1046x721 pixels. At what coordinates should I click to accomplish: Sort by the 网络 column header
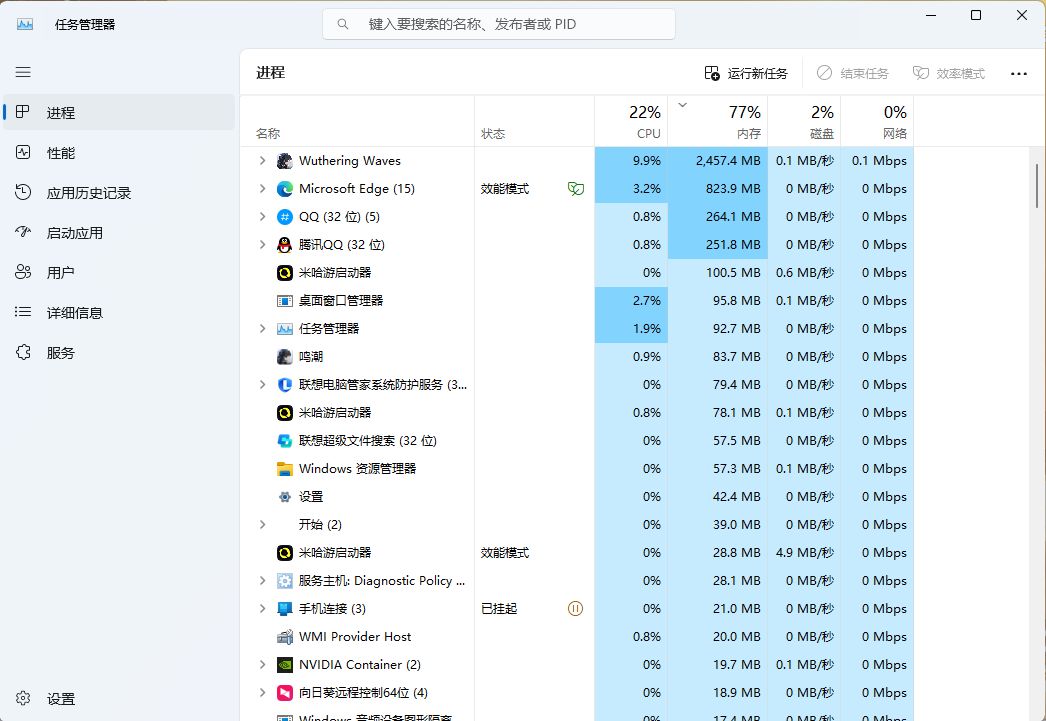coord(877,121)
